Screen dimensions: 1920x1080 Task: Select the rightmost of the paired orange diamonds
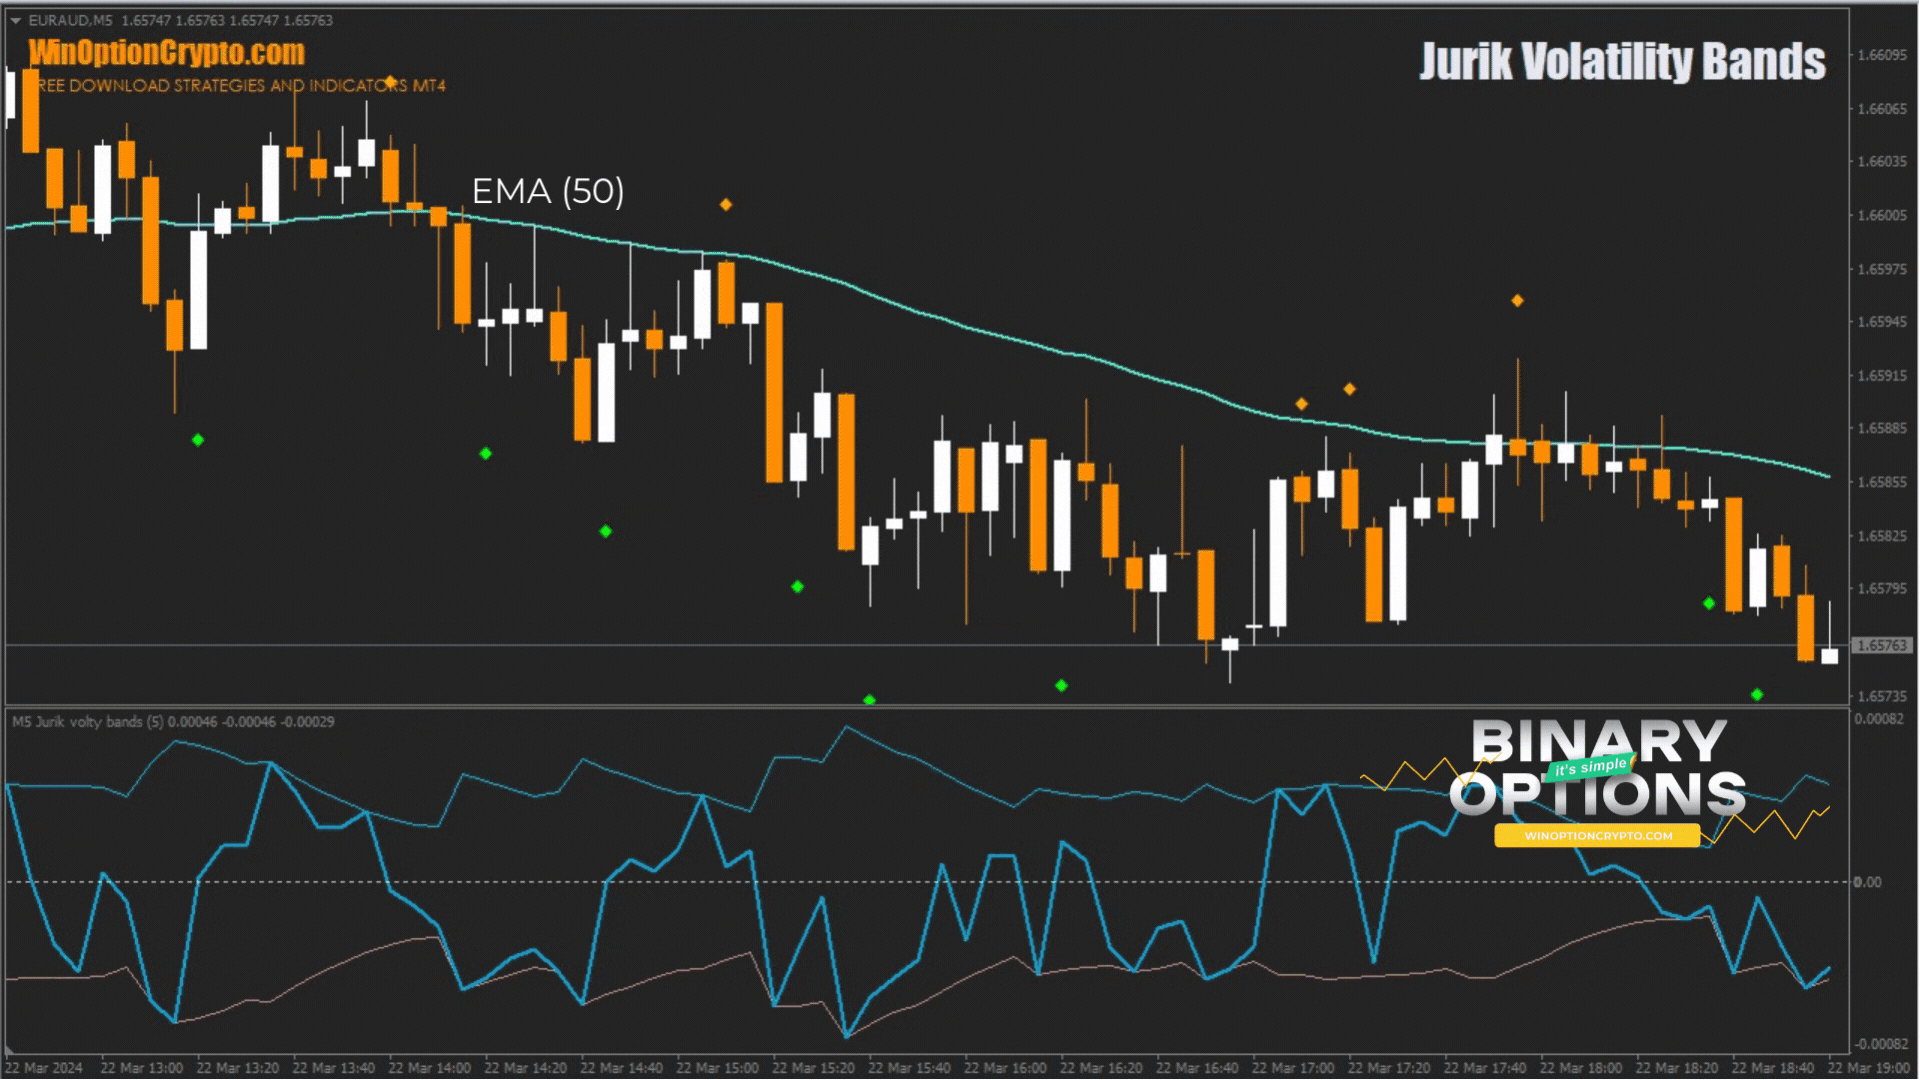1349,389
